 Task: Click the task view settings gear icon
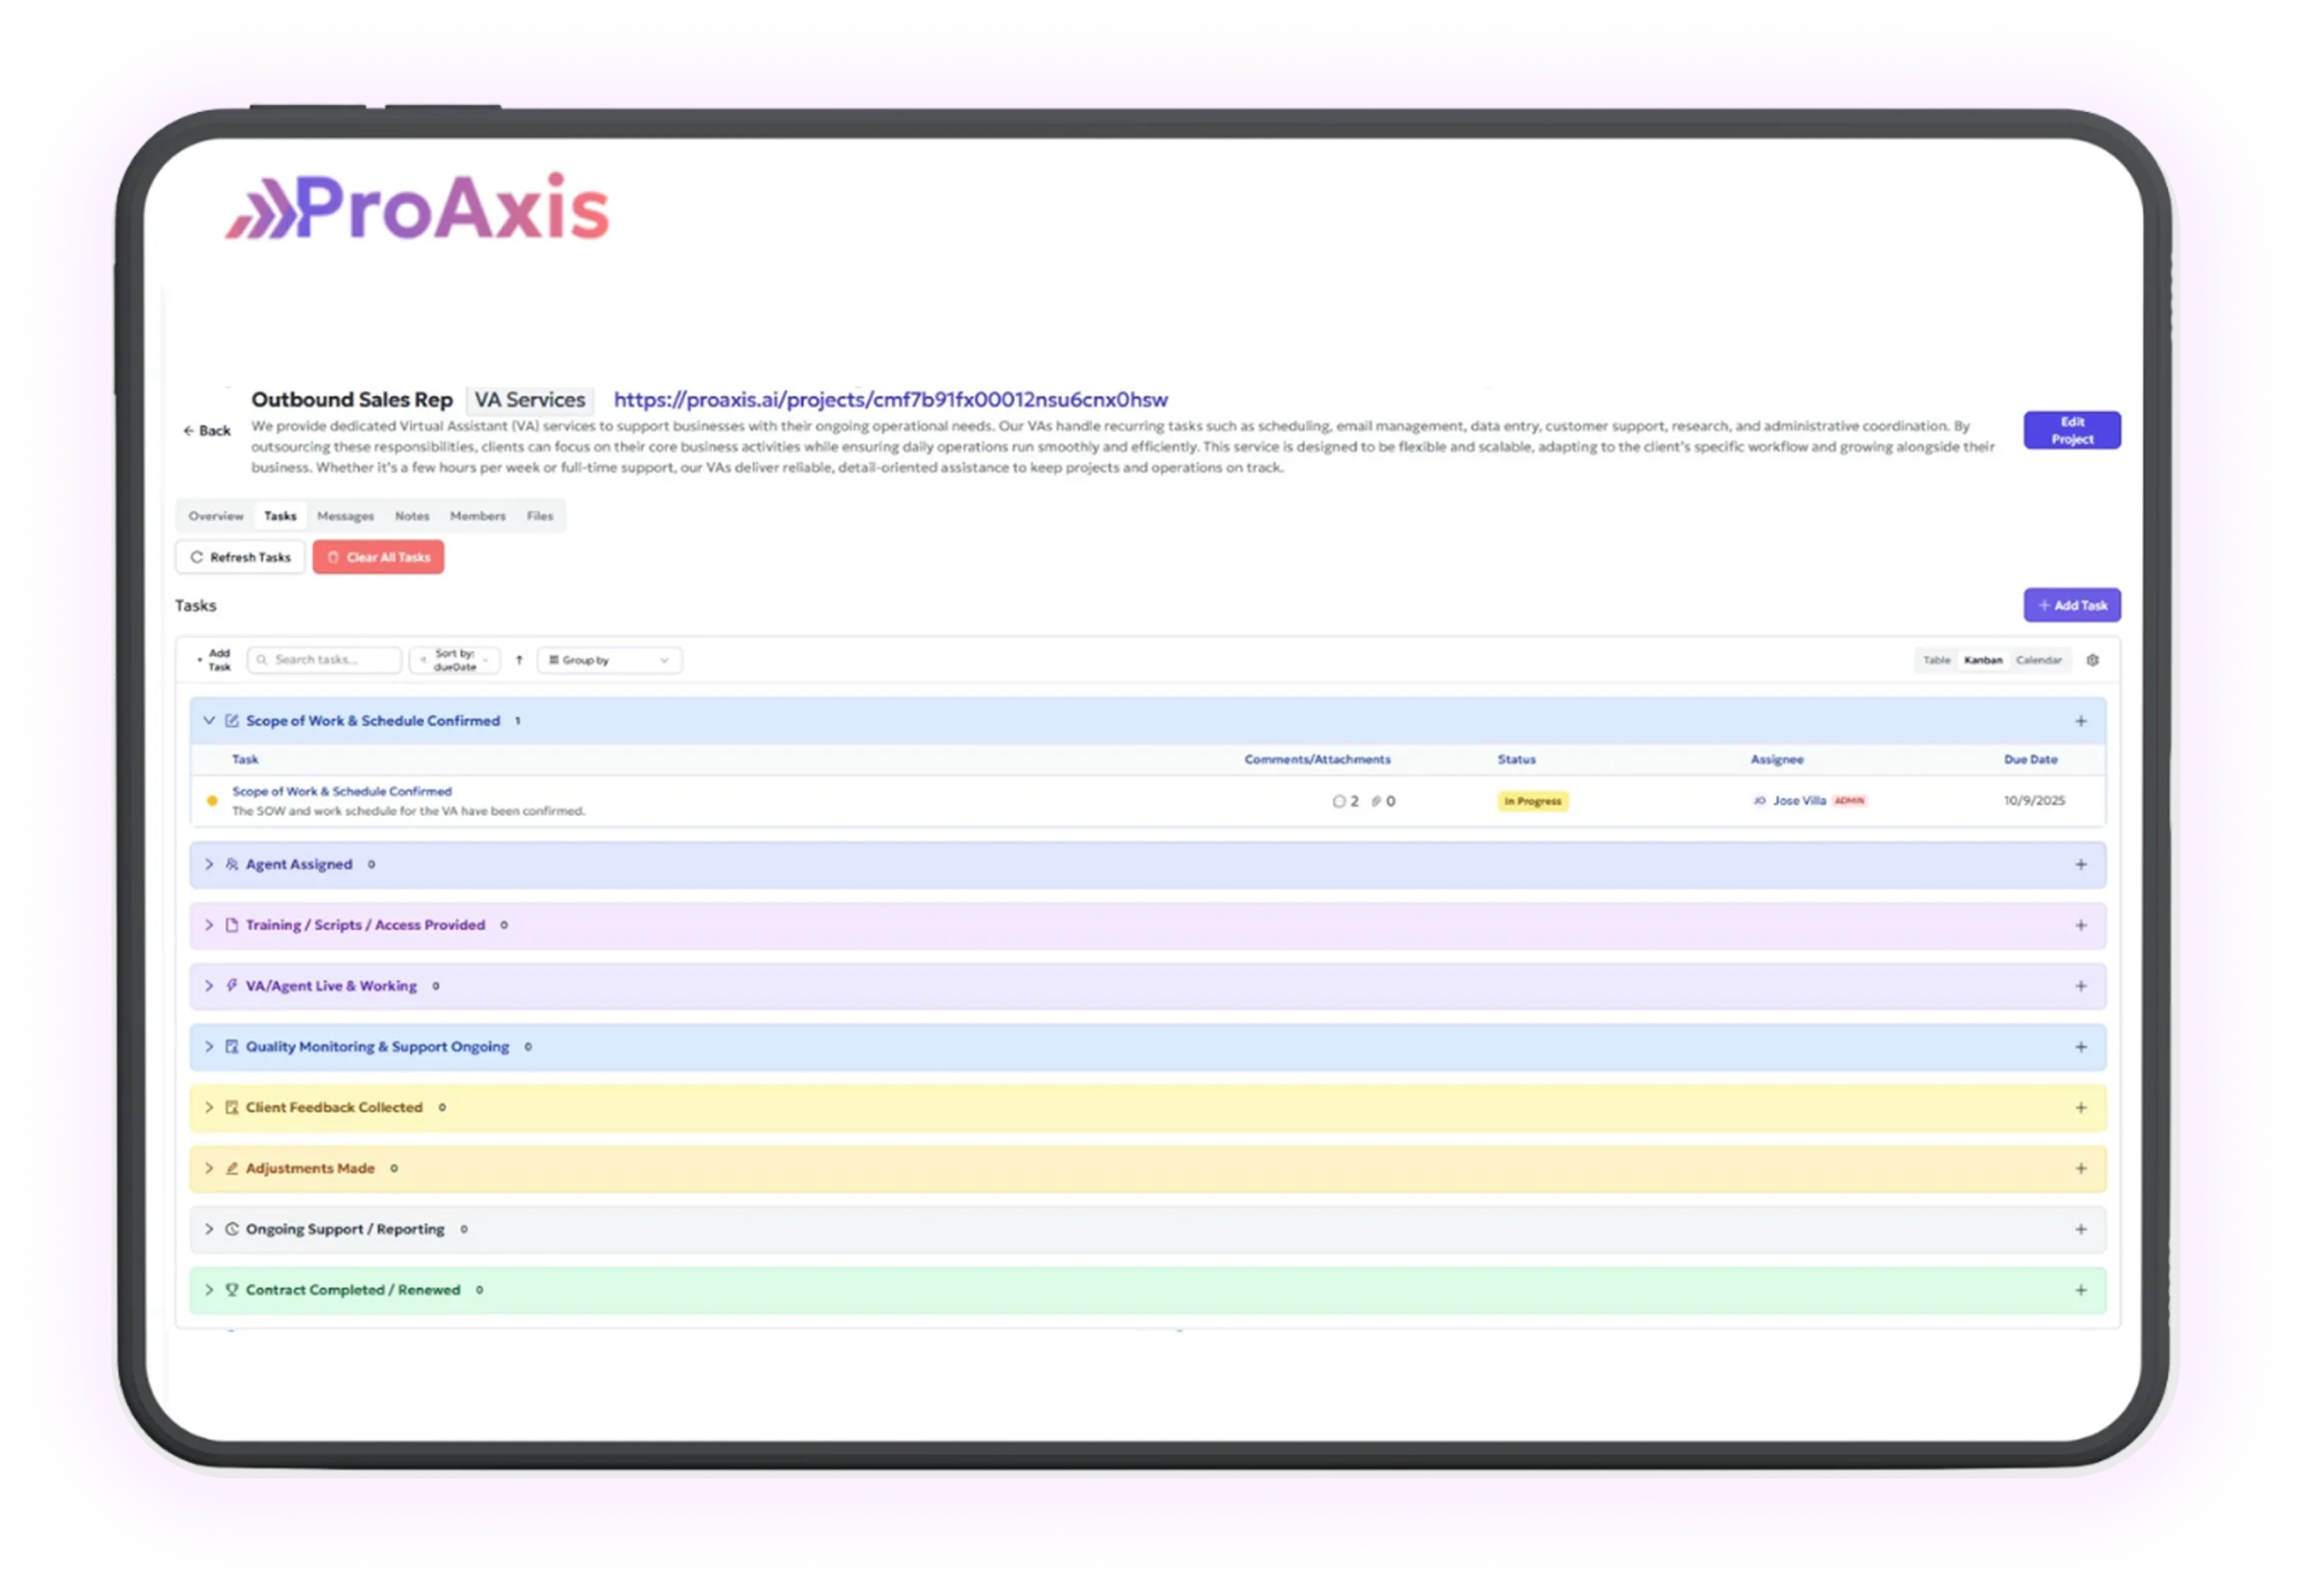click(2092, 660)
